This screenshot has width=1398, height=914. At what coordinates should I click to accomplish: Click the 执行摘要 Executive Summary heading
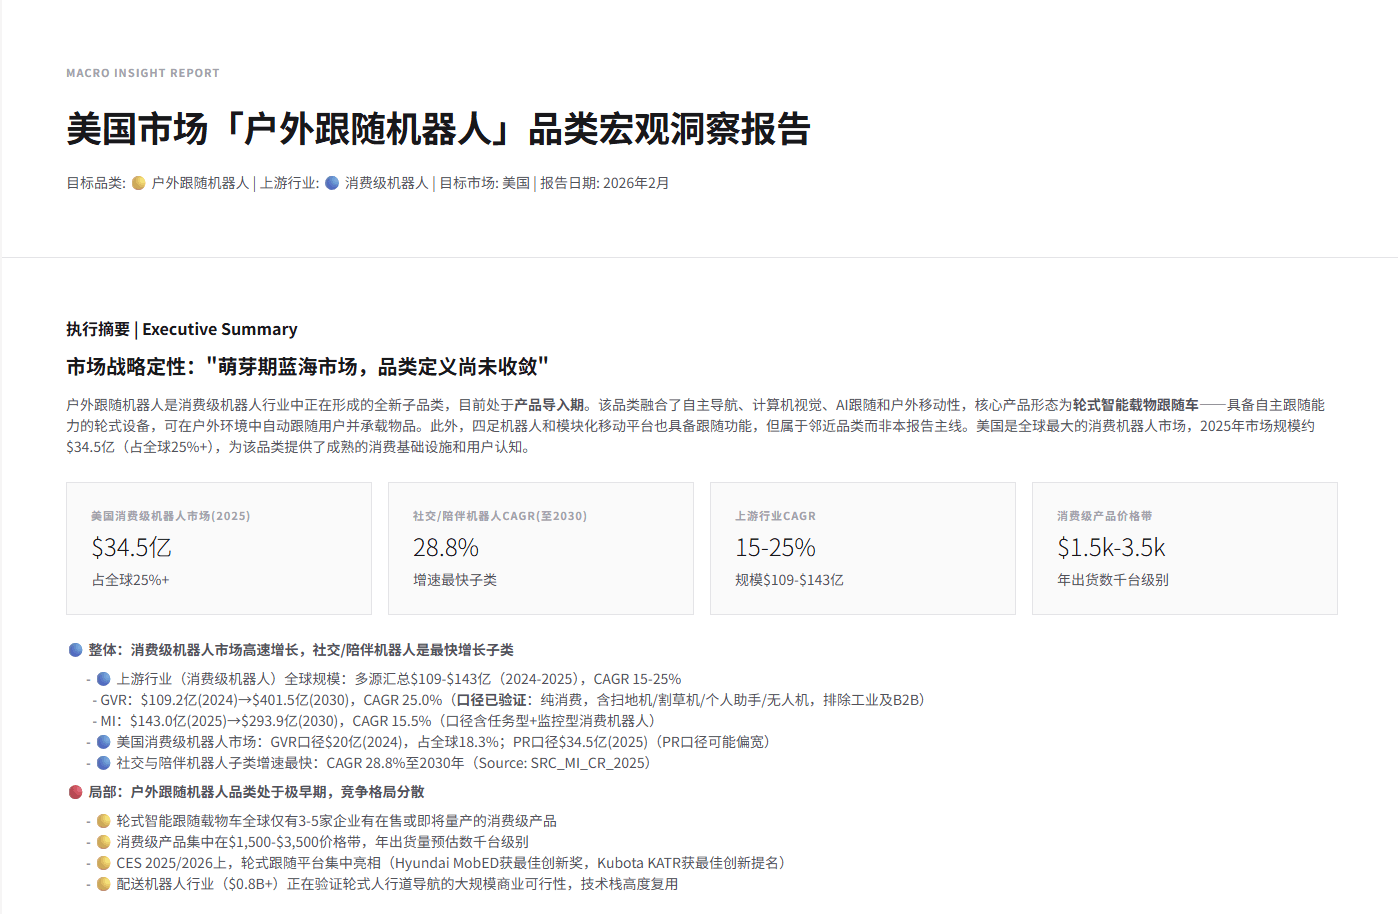[182, 329]
